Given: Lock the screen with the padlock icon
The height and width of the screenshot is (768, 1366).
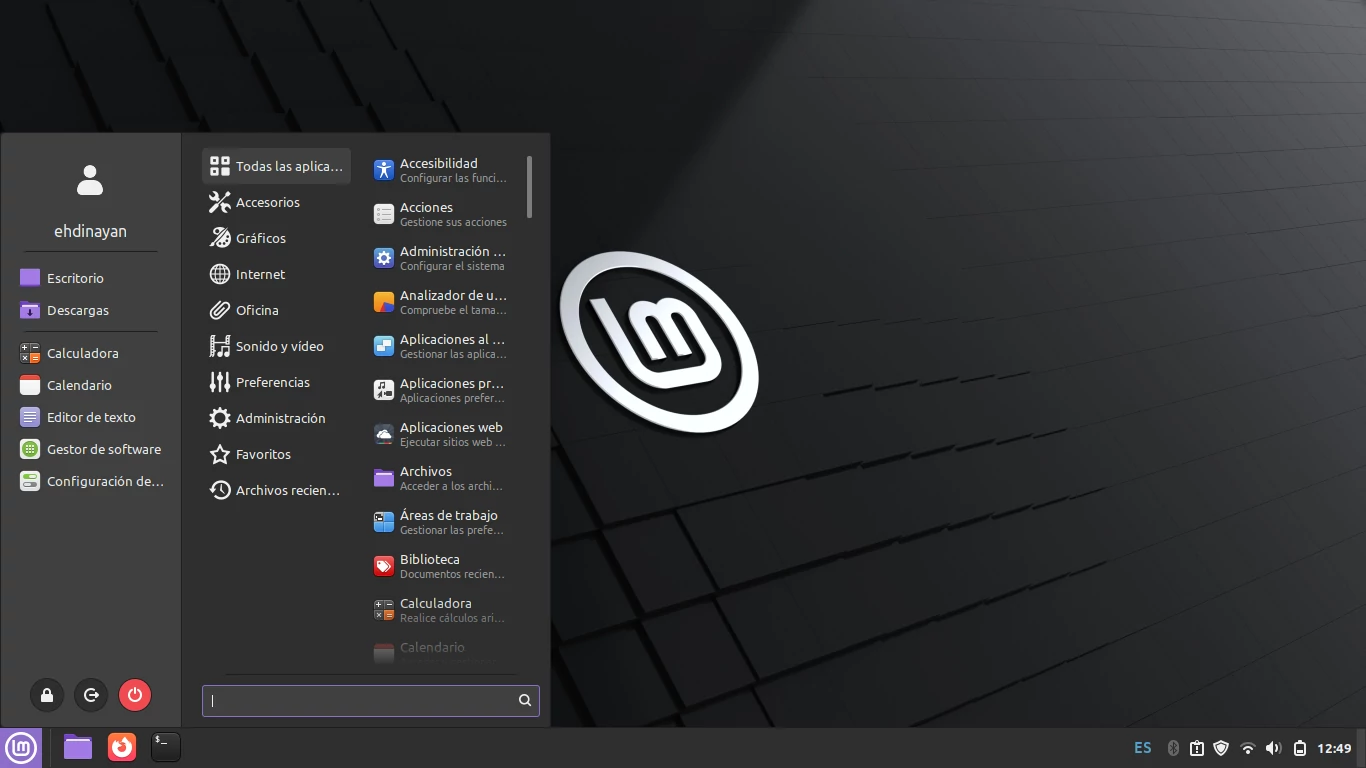Looking at the screenshot, I should (46, 695).
